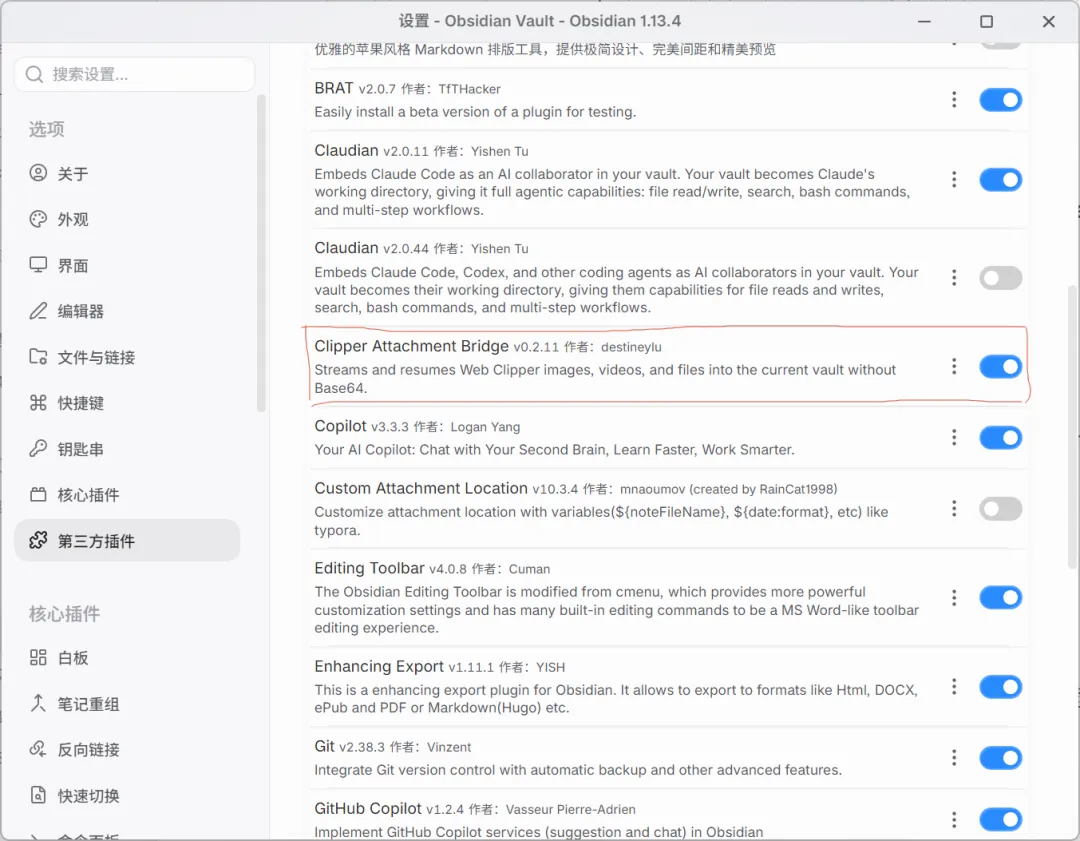Toggle off the Enhancing Export plugin
The height and width of the screenshot is (841, 1080).
[1000, 687]
